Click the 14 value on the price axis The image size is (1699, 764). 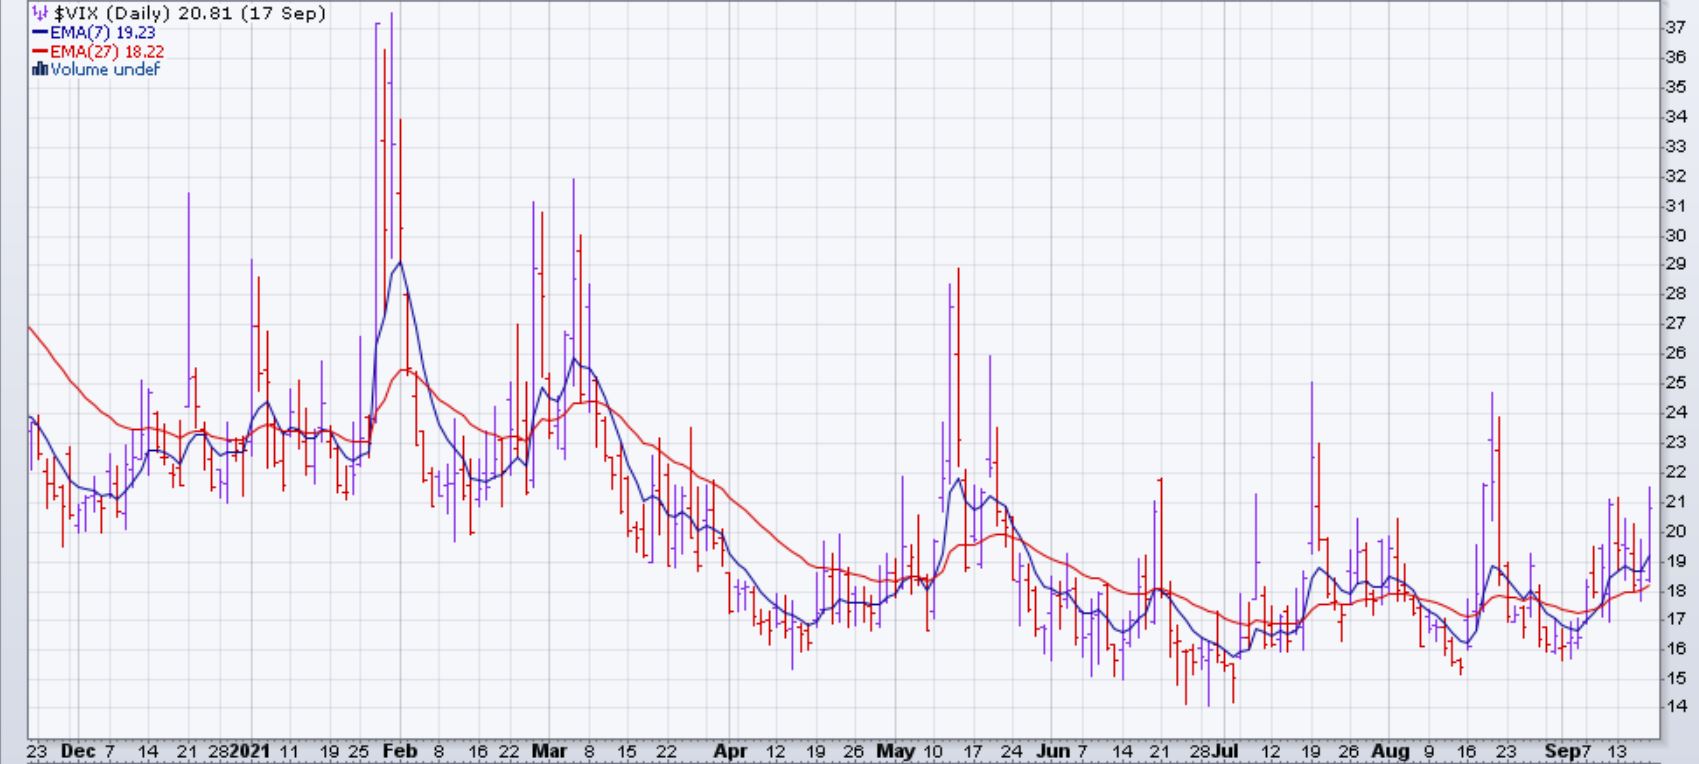pyautogui.click(x=1675, y=707)
